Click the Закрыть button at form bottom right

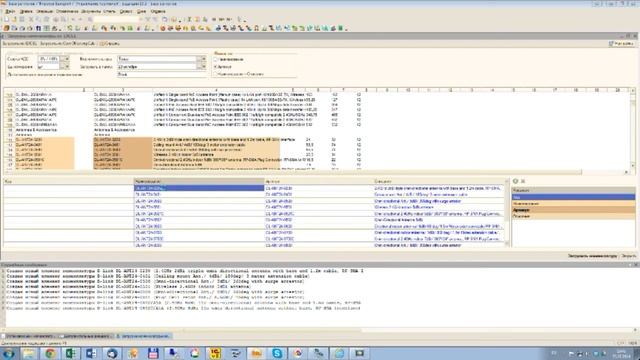click(x=628, y=256)
